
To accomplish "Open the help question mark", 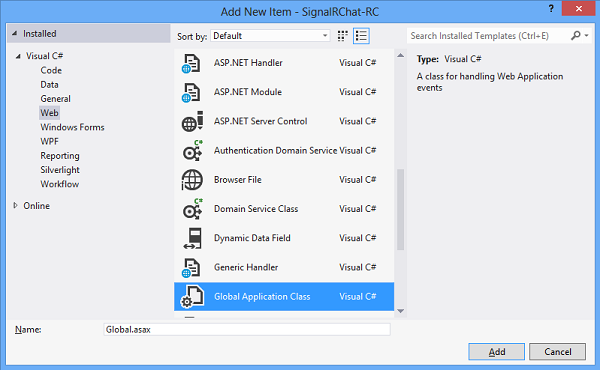I will pyautogui.click(x=551, y=8).
